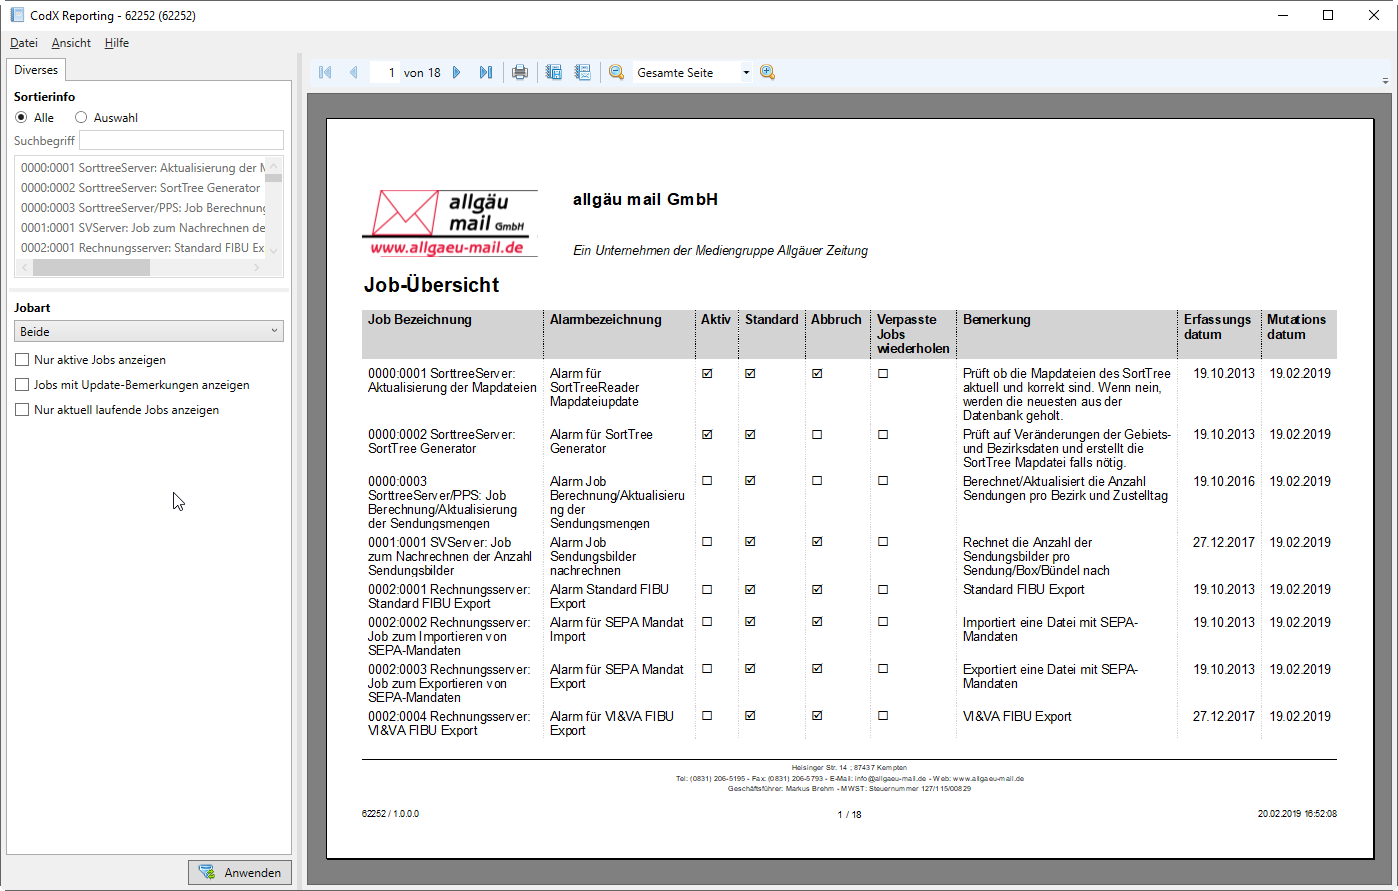This screenshot has height=891, width=1398.
Task: Click the Job Bezeichnung column header
Action: point(420,320)
